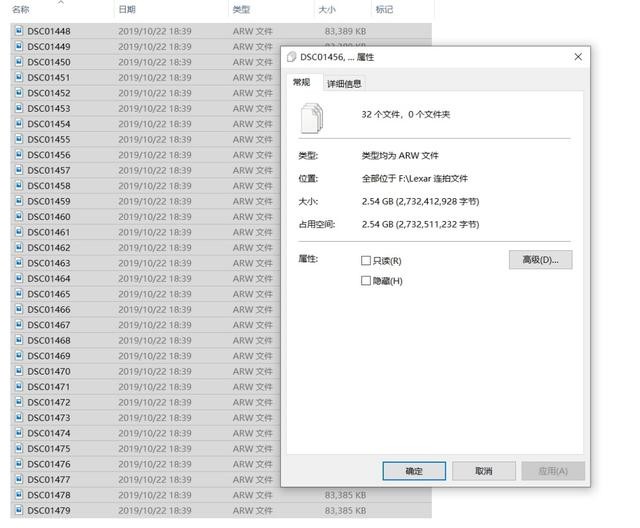This screenshot has height=528, width=640.
Task: Click the date cell of DSC01460
Action: point(155,217)
